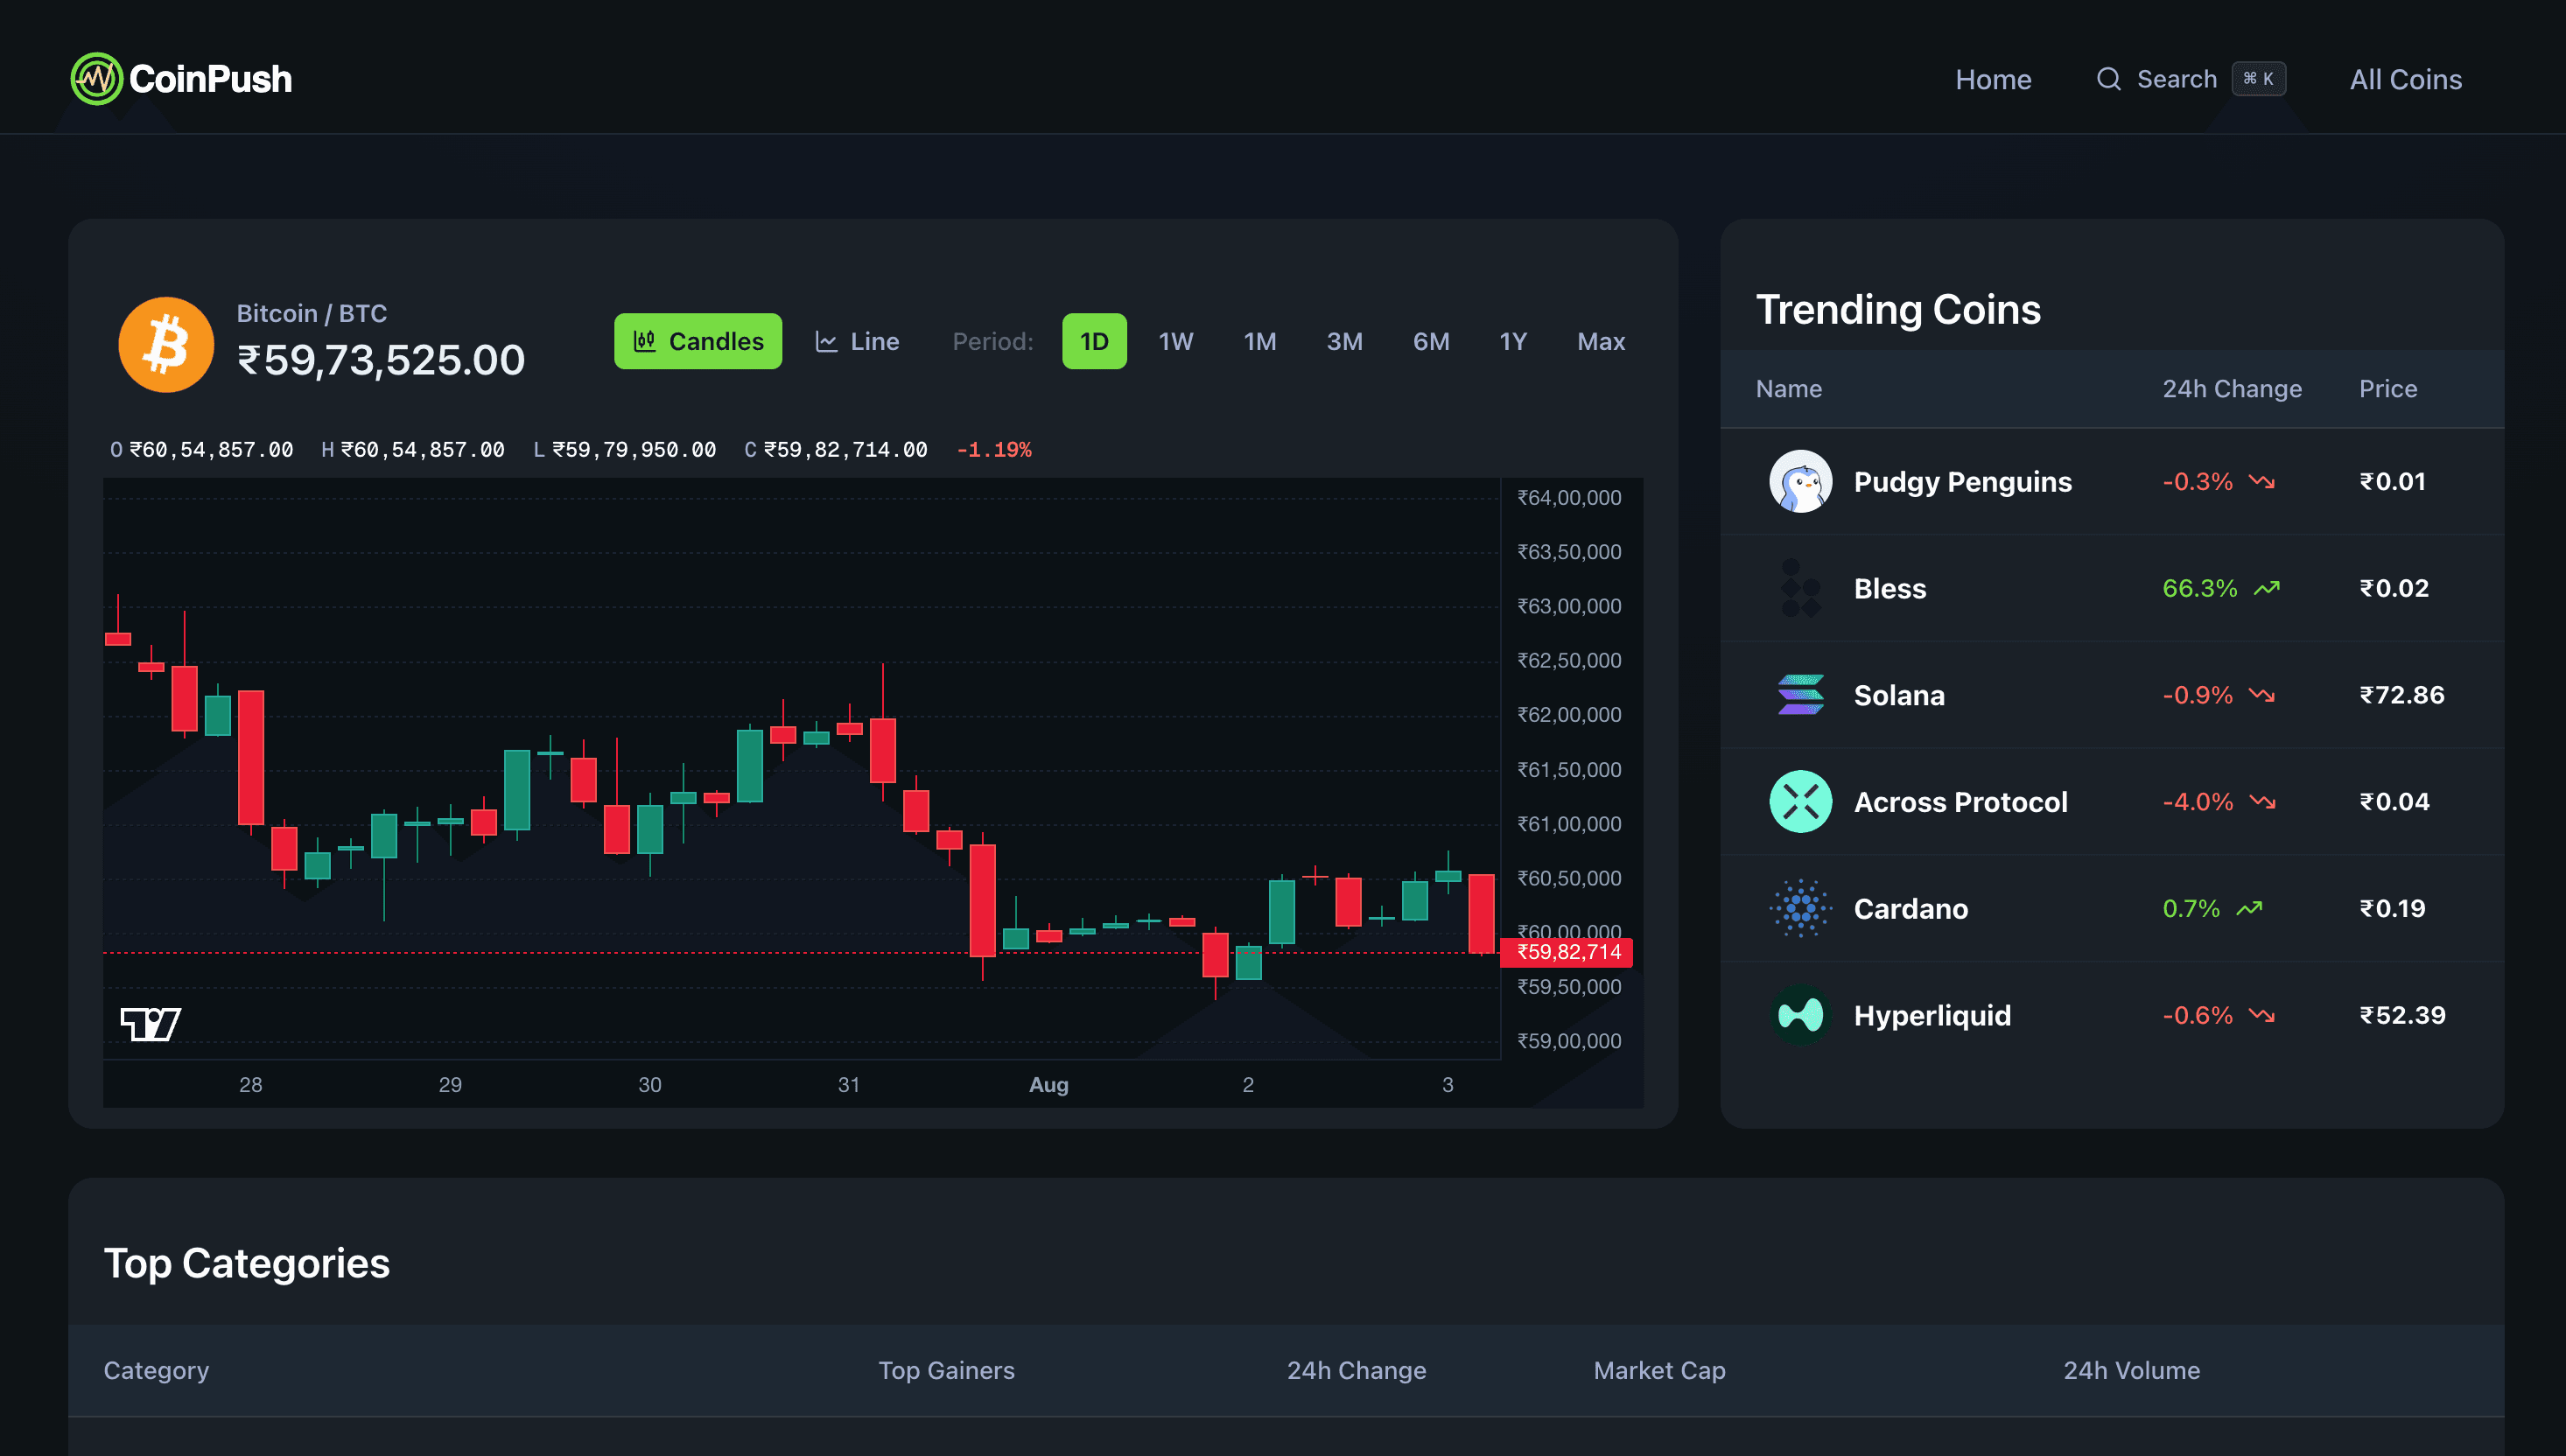Select the 1W period
The image size is (2566, 1456).
[x=1175, y=341]
